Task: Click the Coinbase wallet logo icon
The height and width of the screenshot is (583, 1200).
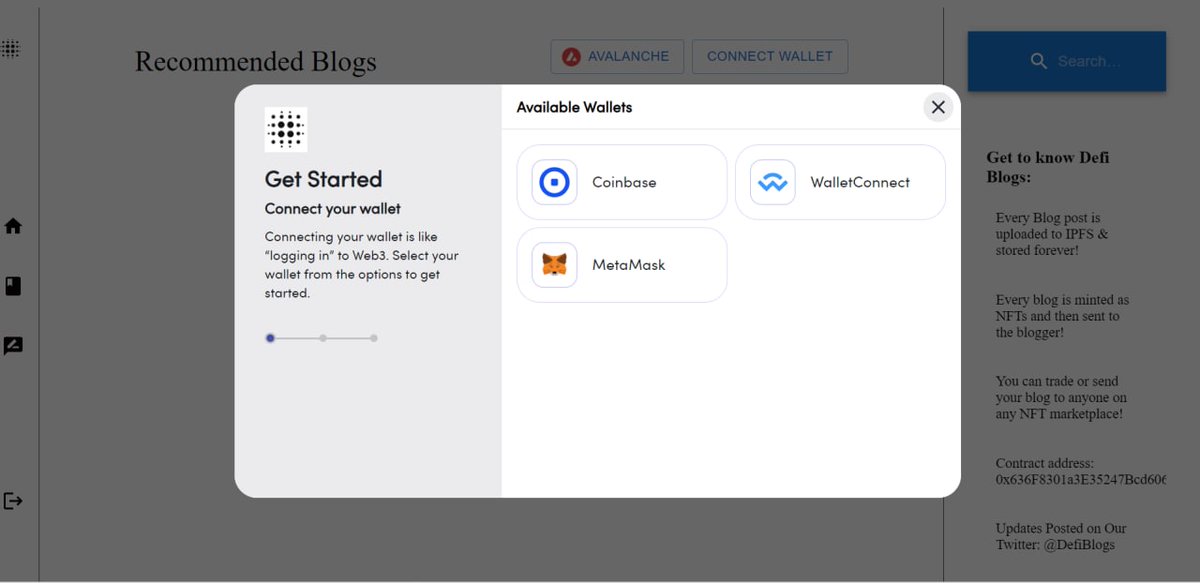Action: [x=554, y=183]
